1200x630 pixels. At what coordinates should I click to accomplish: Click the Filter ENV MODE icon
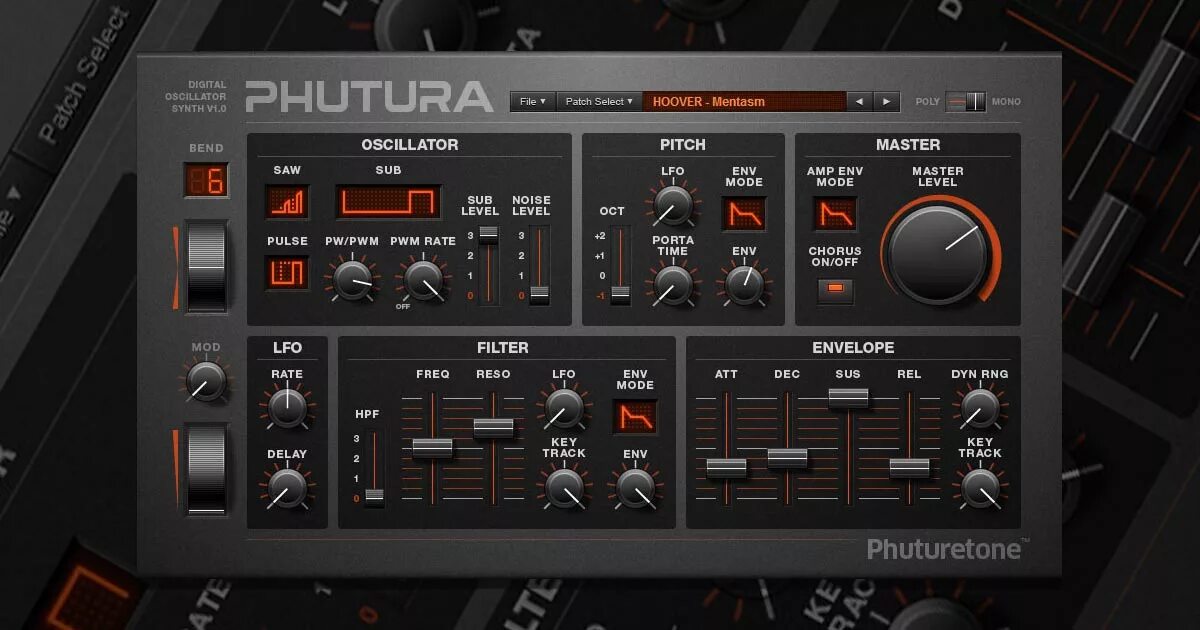pyautogui.click(x=635, y=417)
